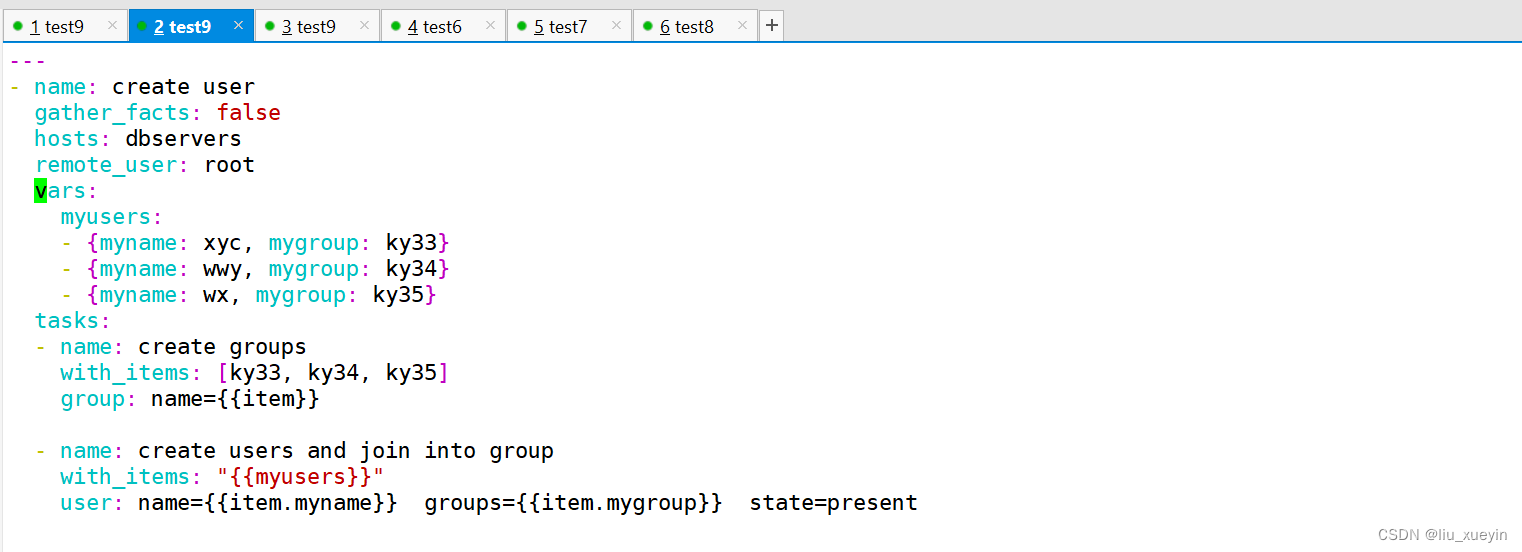Click the line with myname xyc and ky33
This screenshot has height=552, width=1522.
pyautogui.click(x=256, y=243)
